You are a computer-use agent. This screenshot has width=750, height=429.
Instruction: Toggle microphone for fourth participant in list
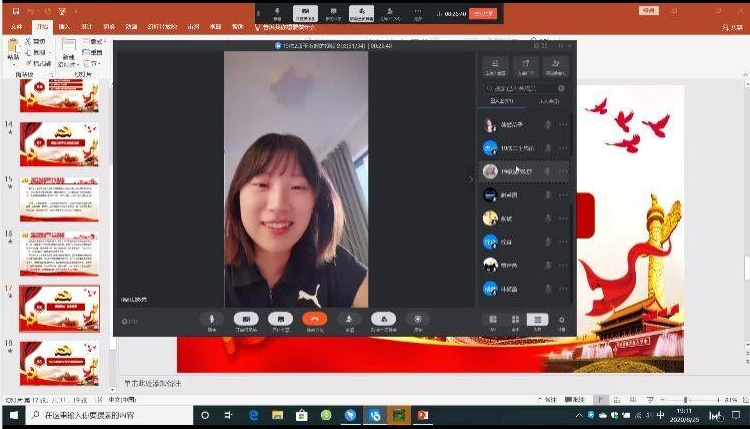[547, 195]
